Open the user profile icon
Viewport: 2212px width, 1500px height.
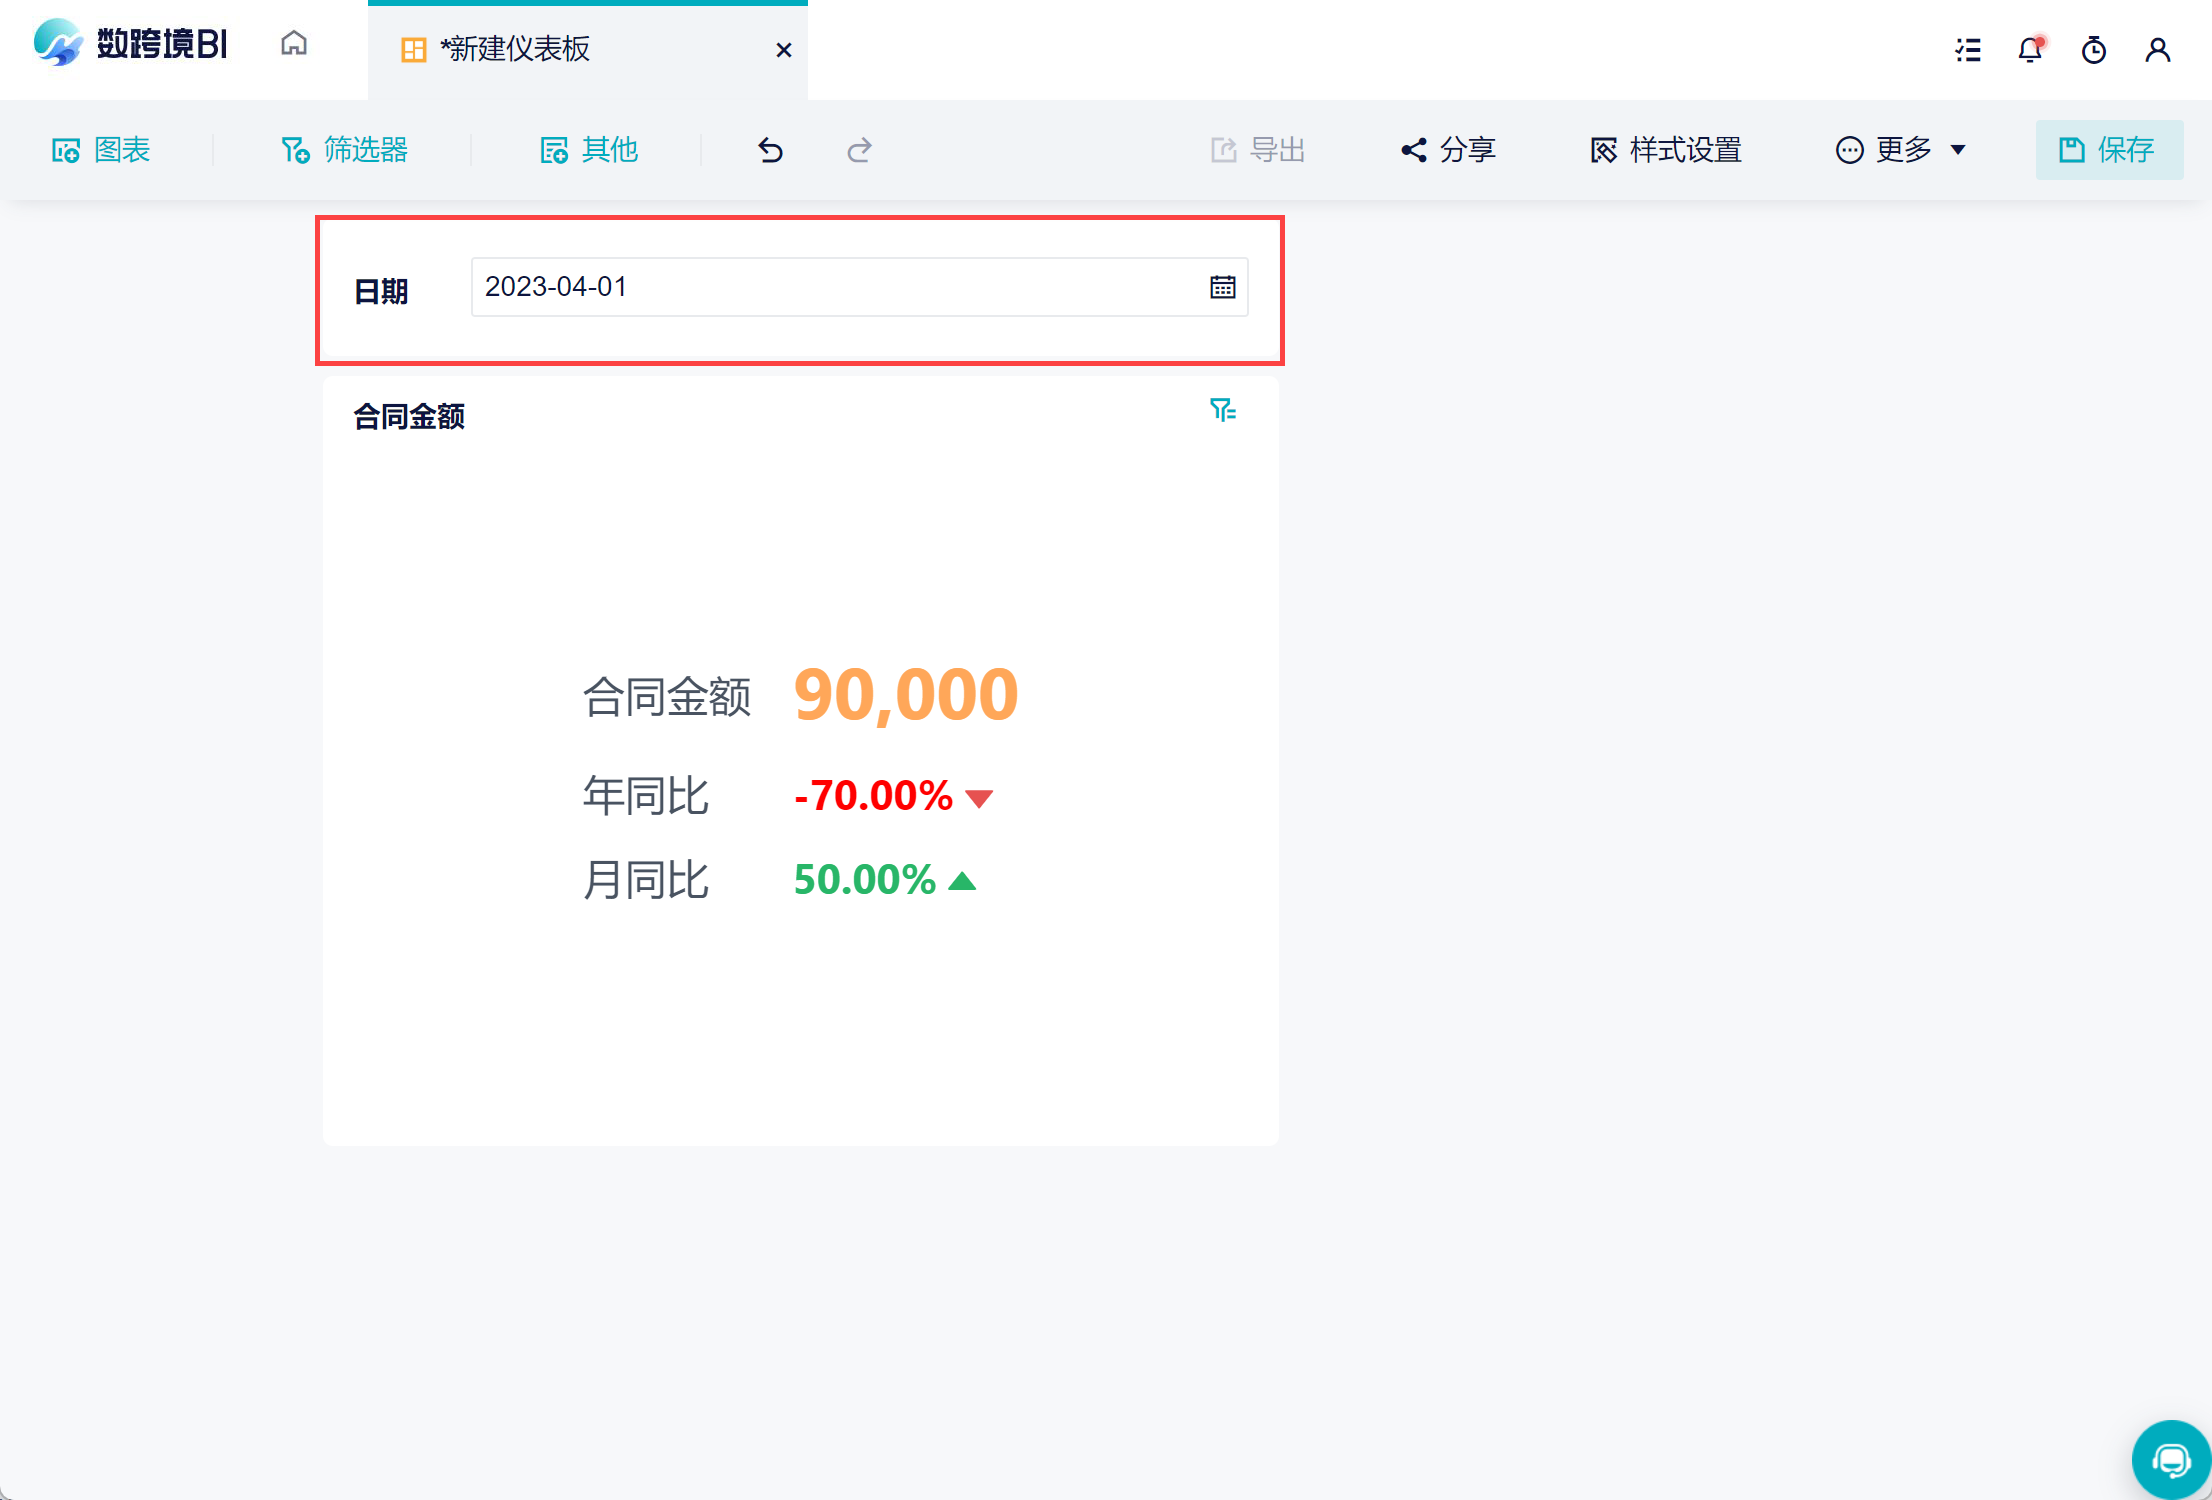[2157, 49]
